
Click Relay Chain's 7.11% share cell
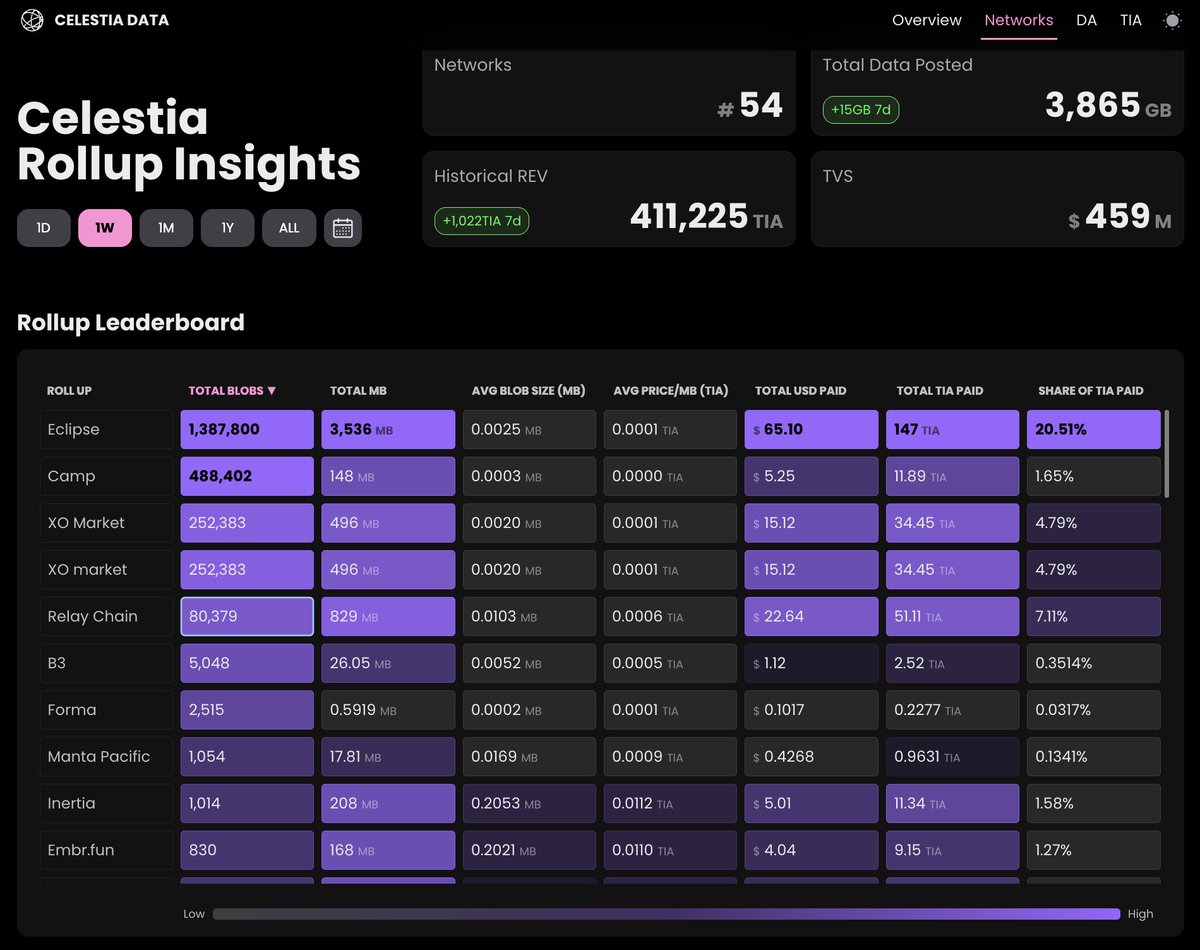coord(1094,616)
